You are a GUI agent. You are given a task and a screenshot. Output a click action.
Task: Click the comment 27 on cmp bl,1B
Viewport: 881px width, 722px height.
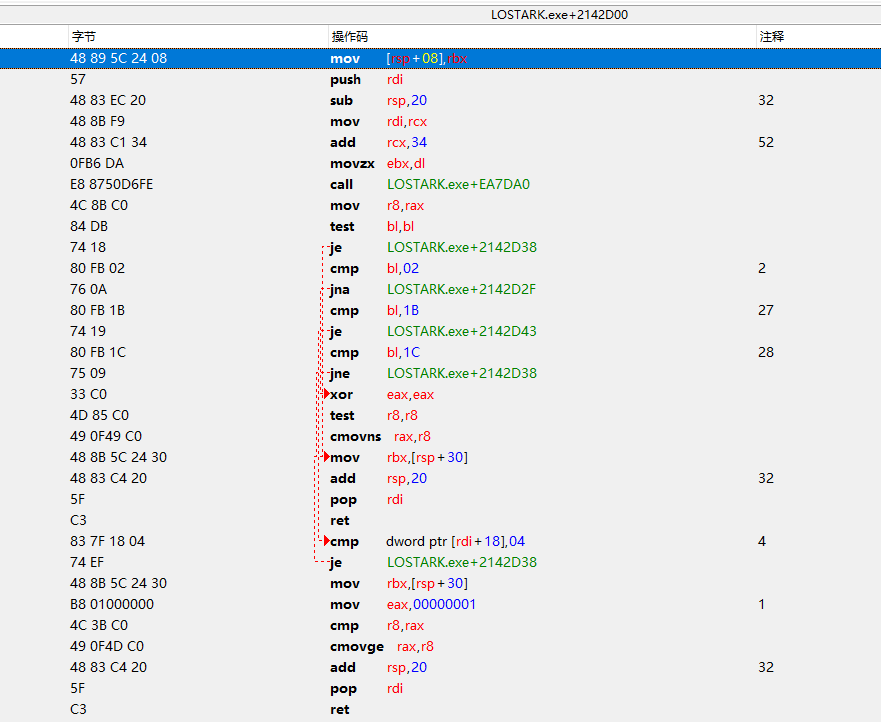pos(766,310)
